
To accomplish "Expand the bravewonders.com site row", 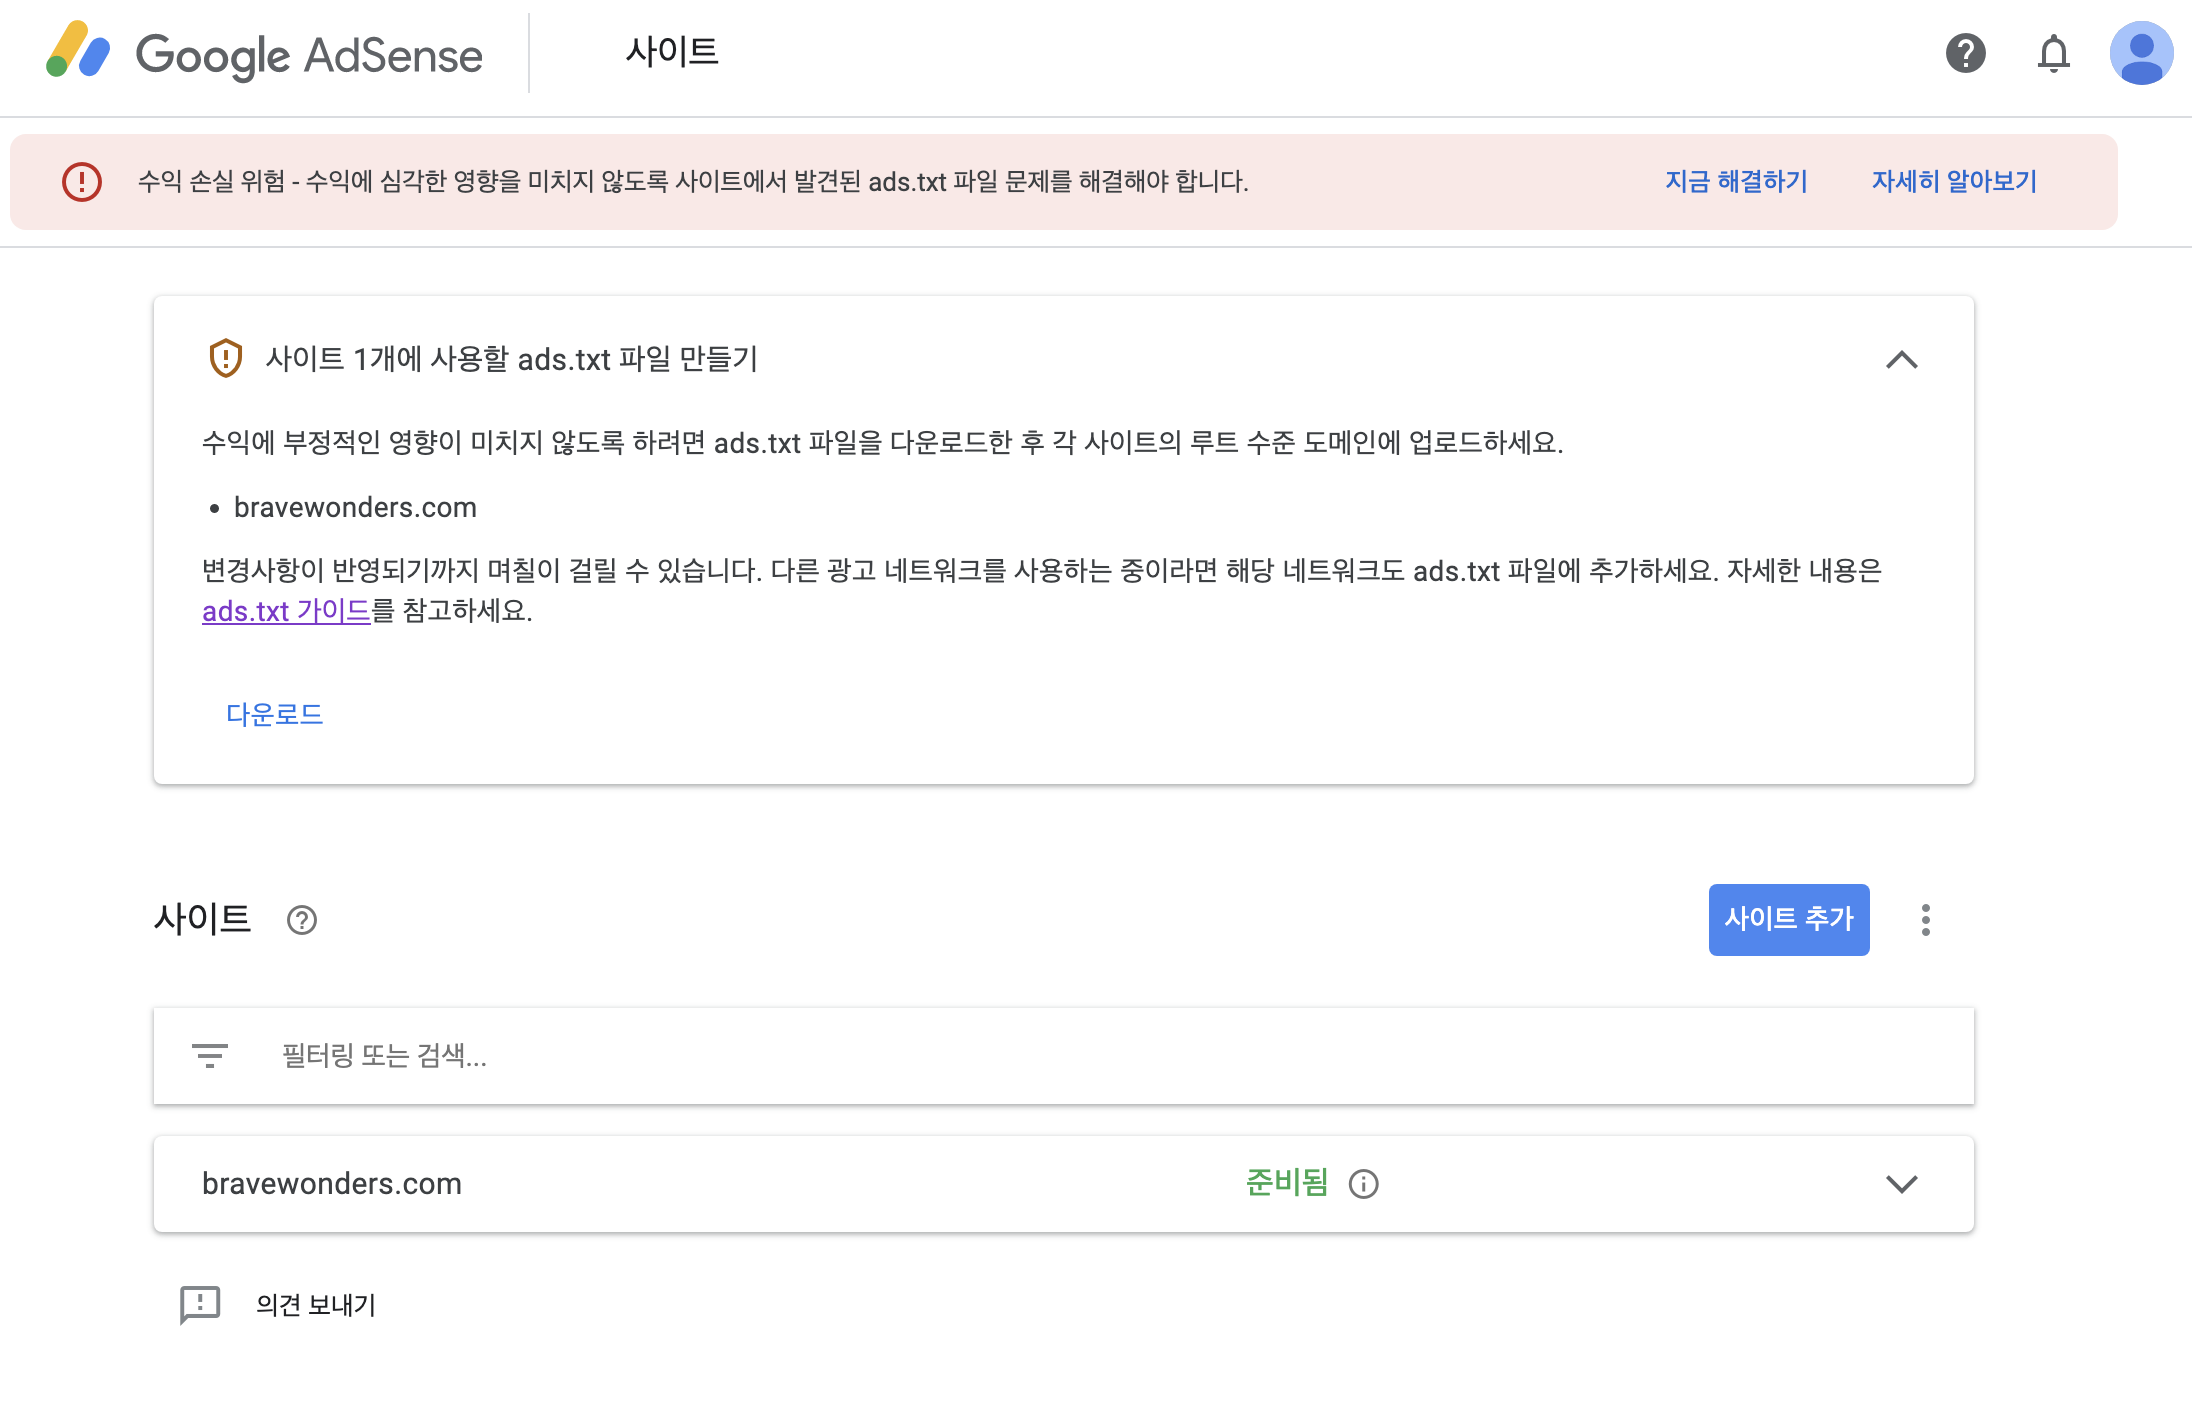I will (x=1901, y=1184).
